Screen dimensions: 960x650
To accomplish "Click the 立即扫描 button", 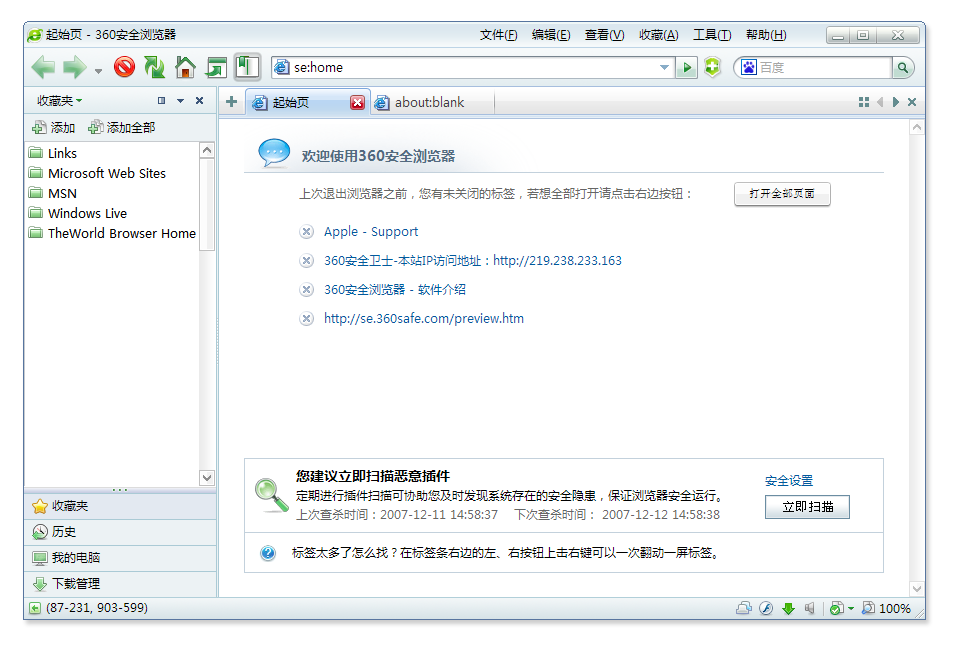I will point(808,507).
